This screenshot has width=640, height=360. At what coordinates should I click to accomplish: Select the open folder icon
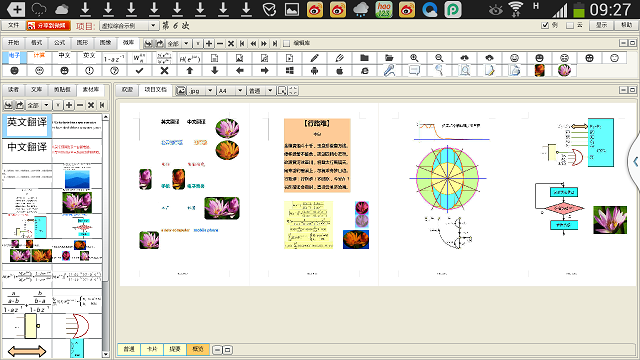[x=389, y=58]
